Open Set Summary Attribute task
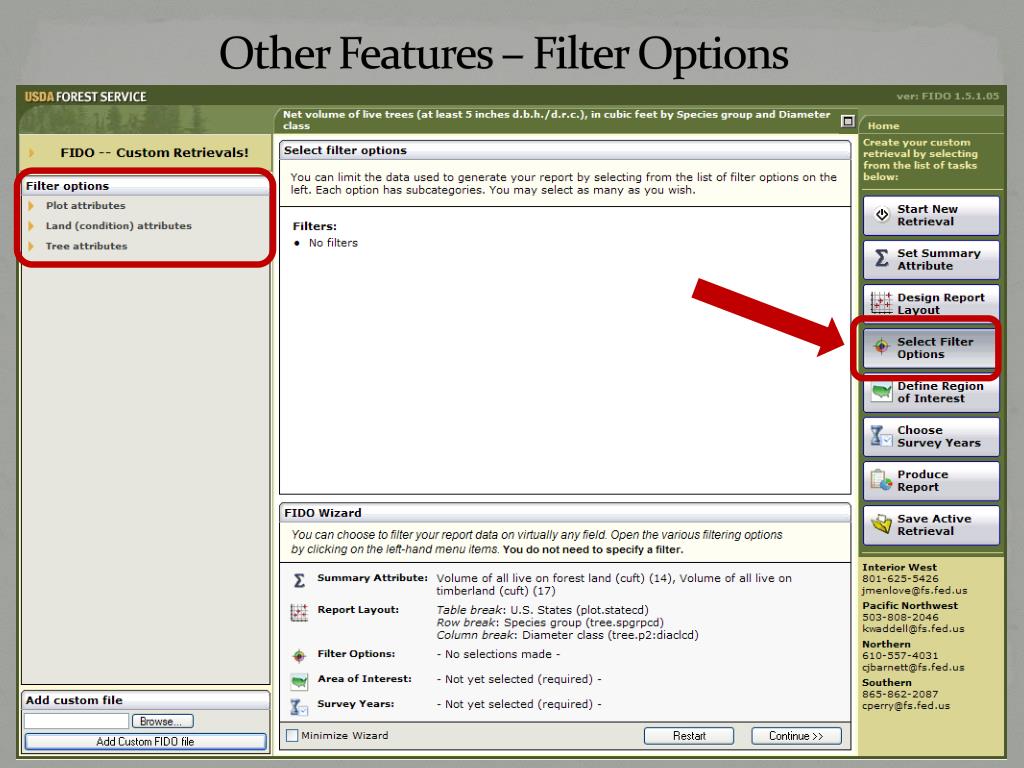 (931, 259)
